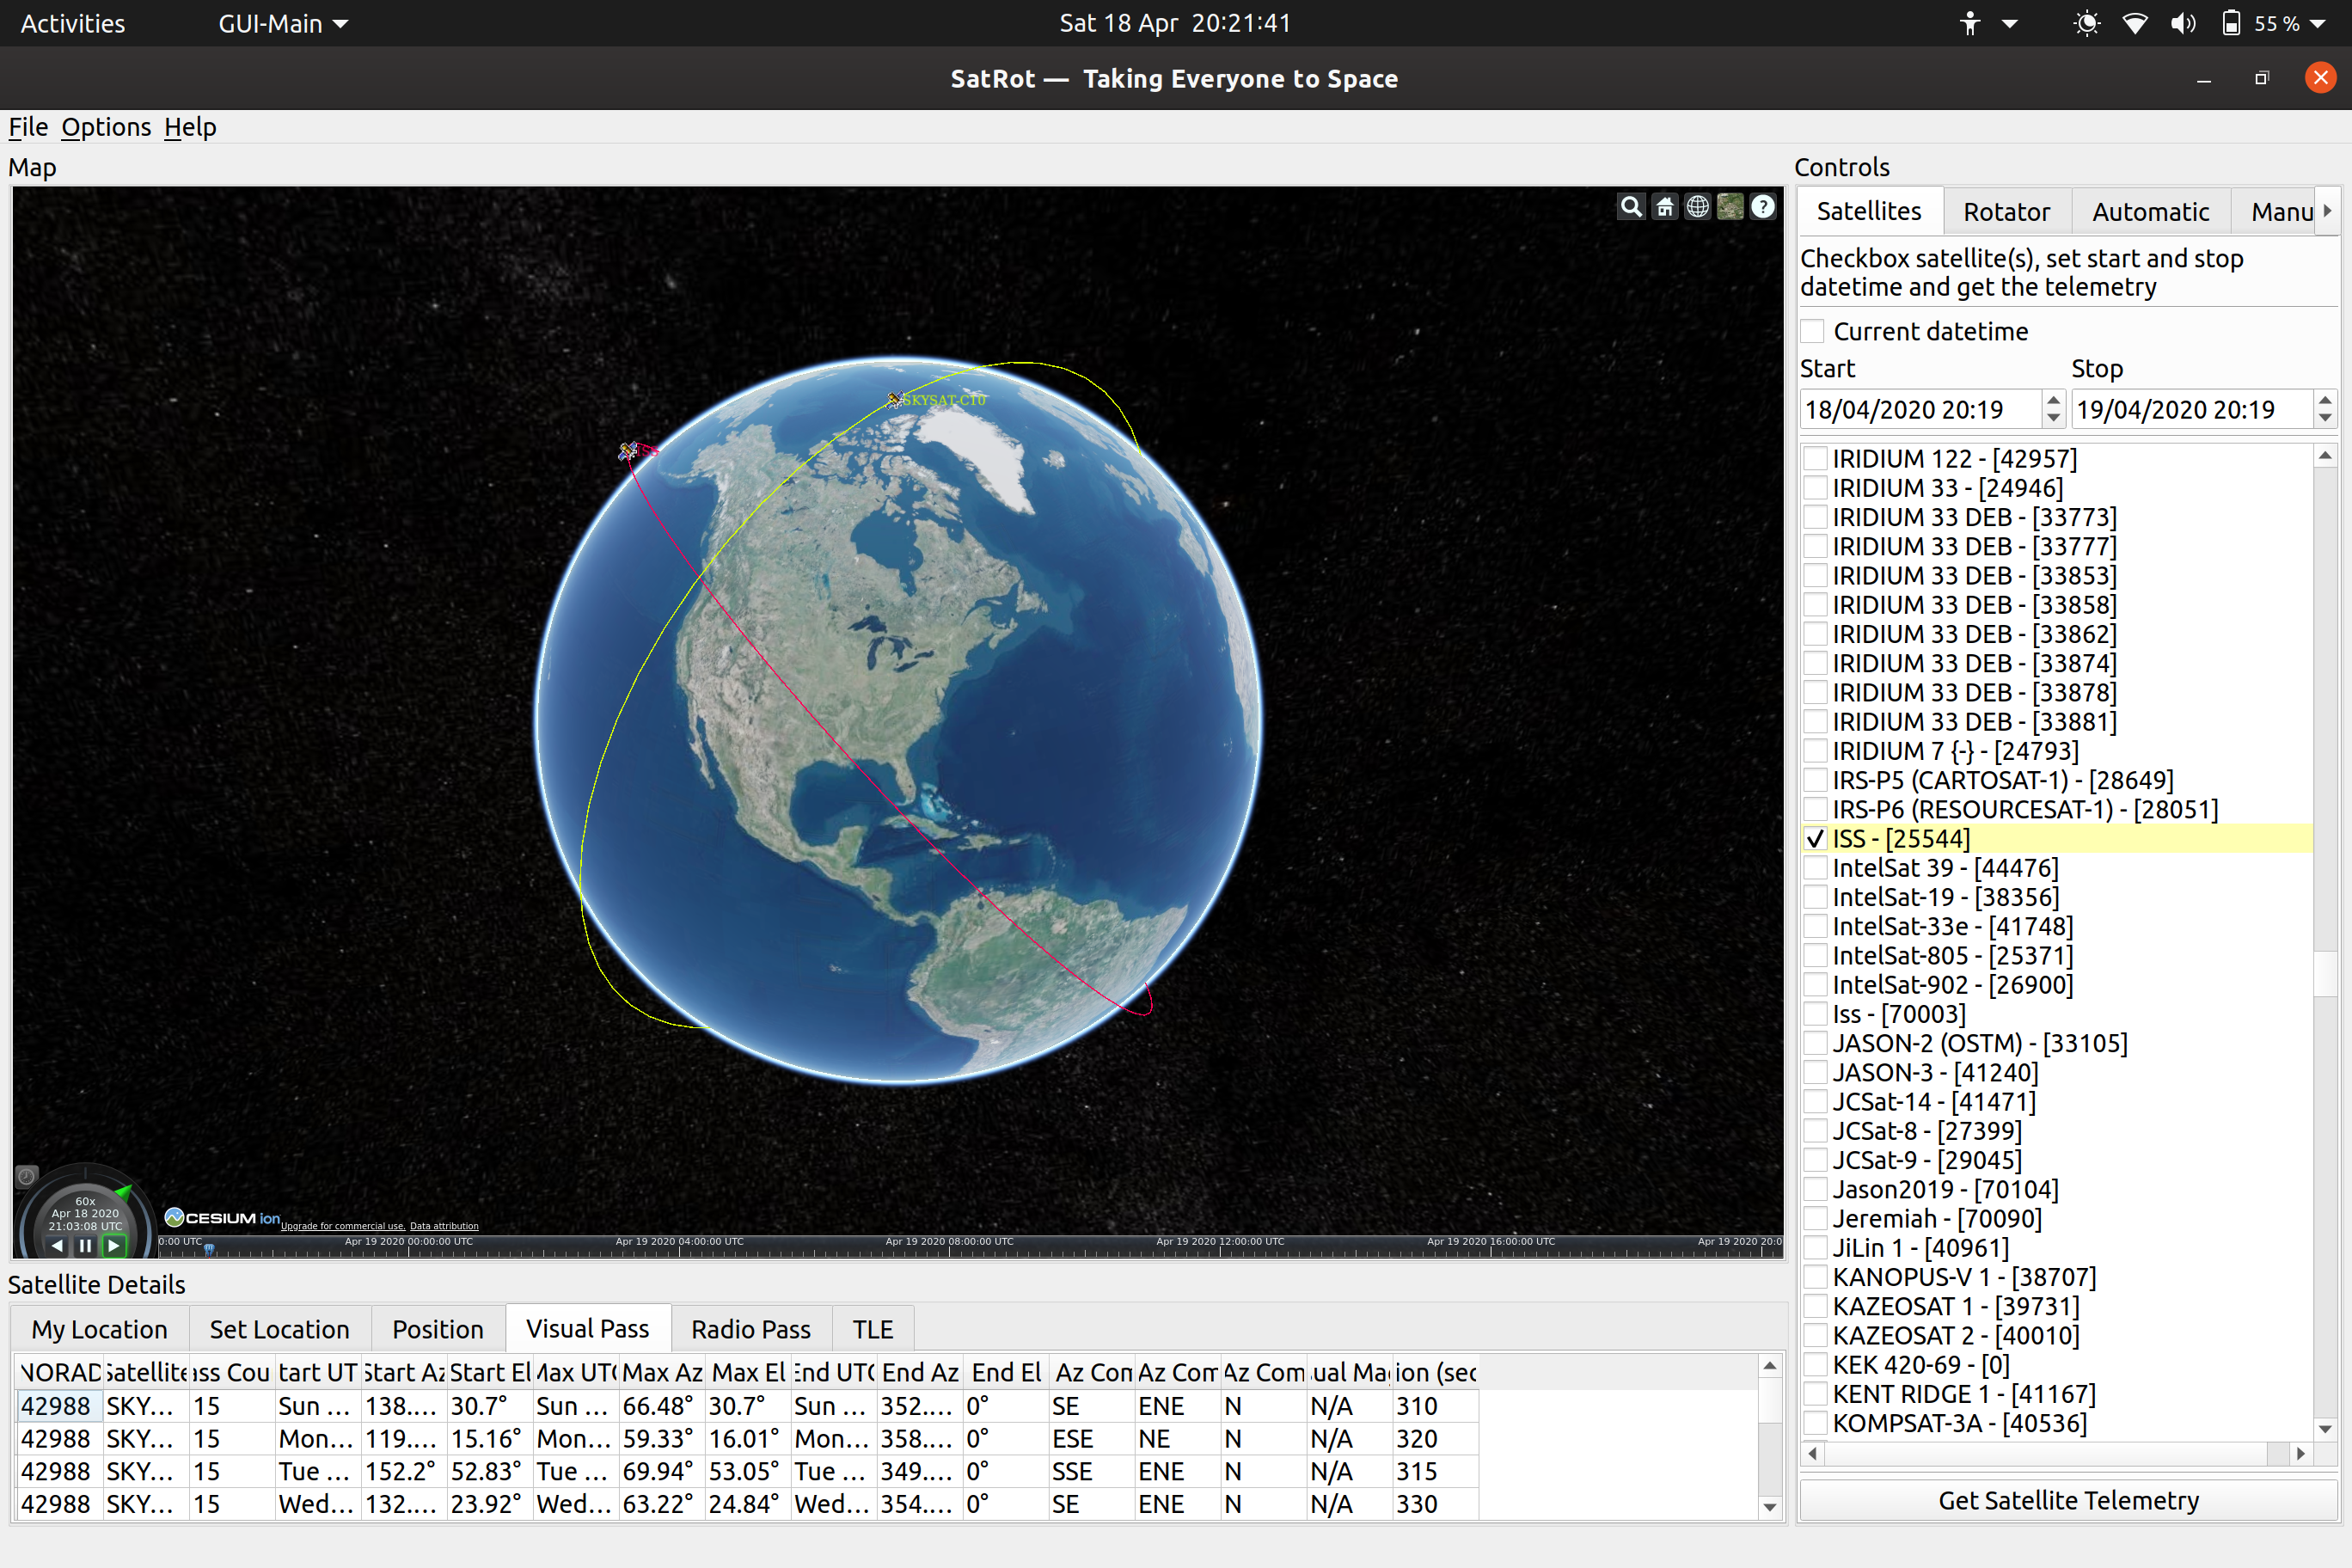Uncheck the ISS - [25544] satellite
Image resolution: width=2352 pixels, height=1568 pixels.
tap(1815, 838)
